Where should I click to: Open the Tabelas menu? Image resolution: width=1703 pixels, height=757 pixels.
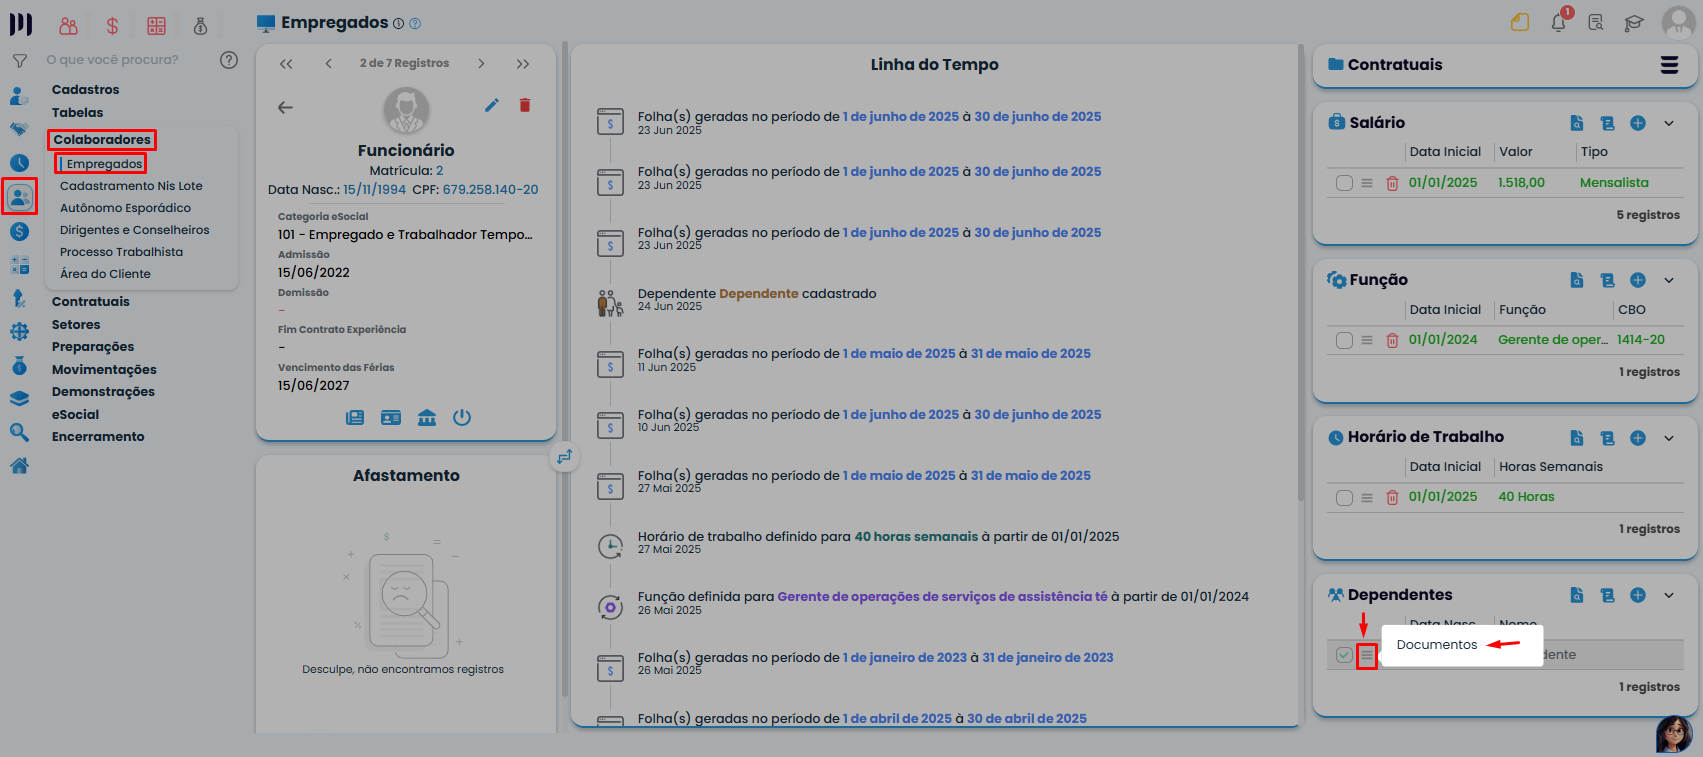click(x=77, y=113)
